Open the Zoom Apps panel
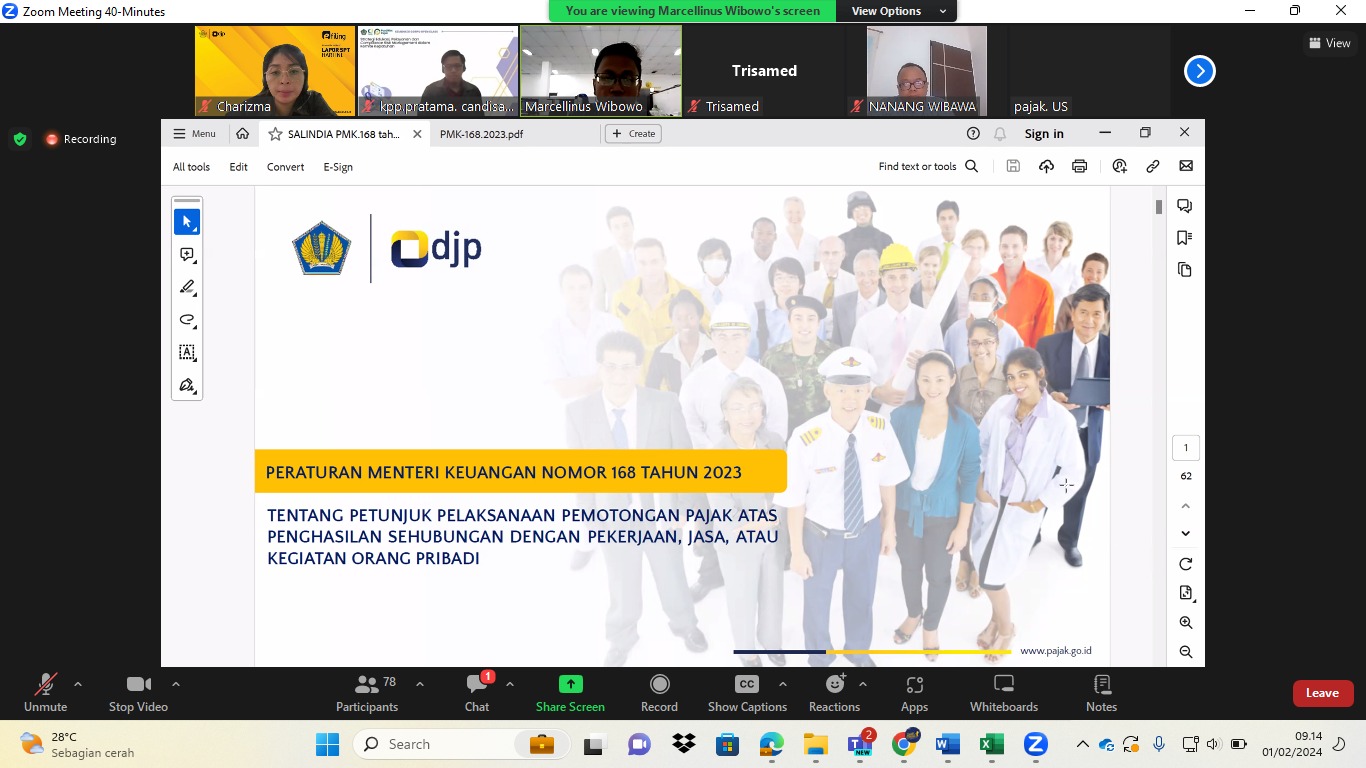The image size is (1366, 768). (914, 693)
